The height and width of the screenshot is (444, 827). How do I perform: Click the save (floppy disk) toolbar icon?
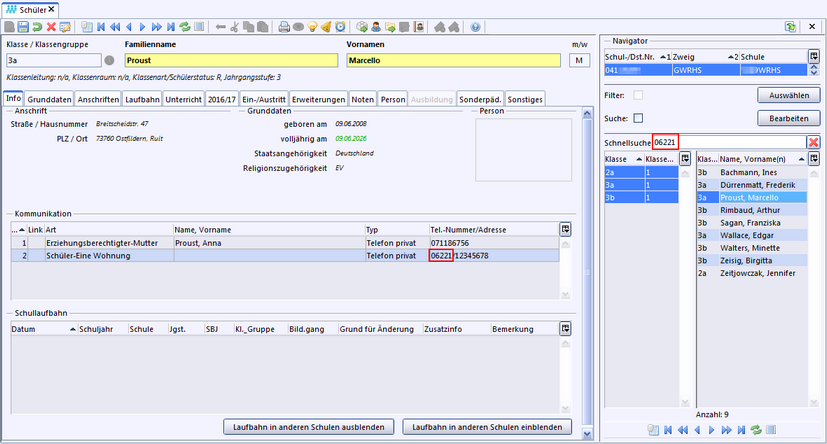[x=25, y=27]
